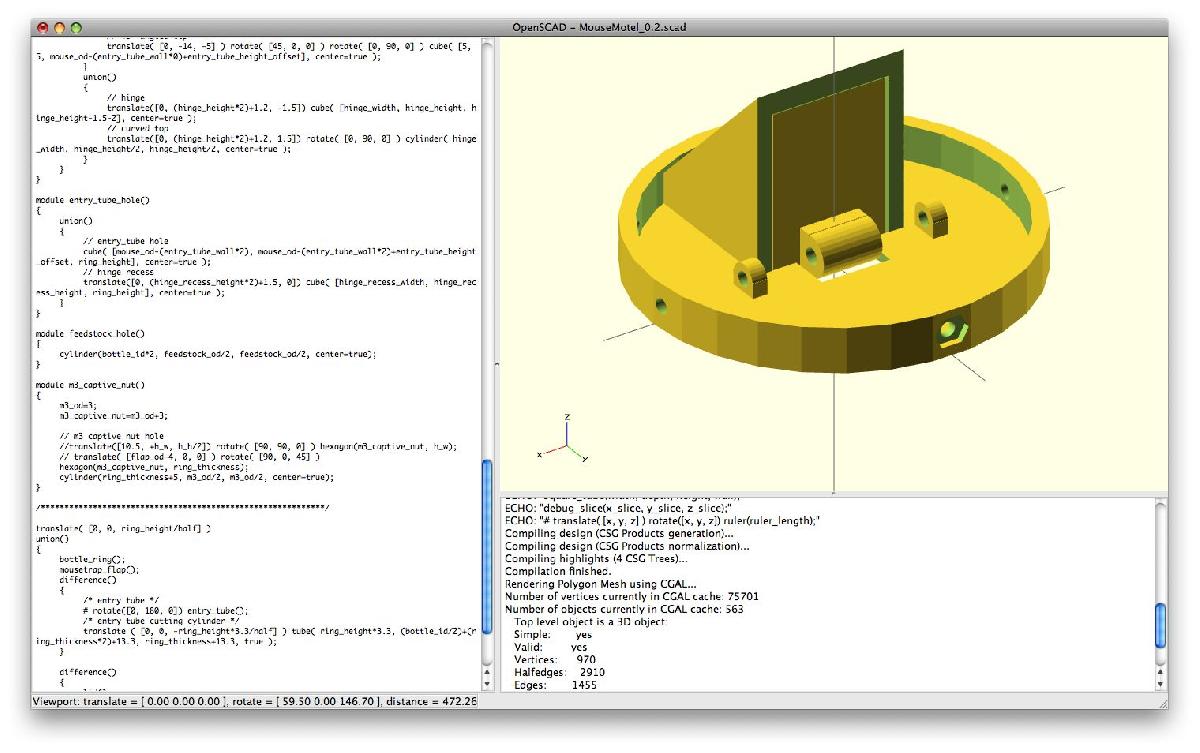
Task: Click the red close window button
Action: tap(42, 26)
